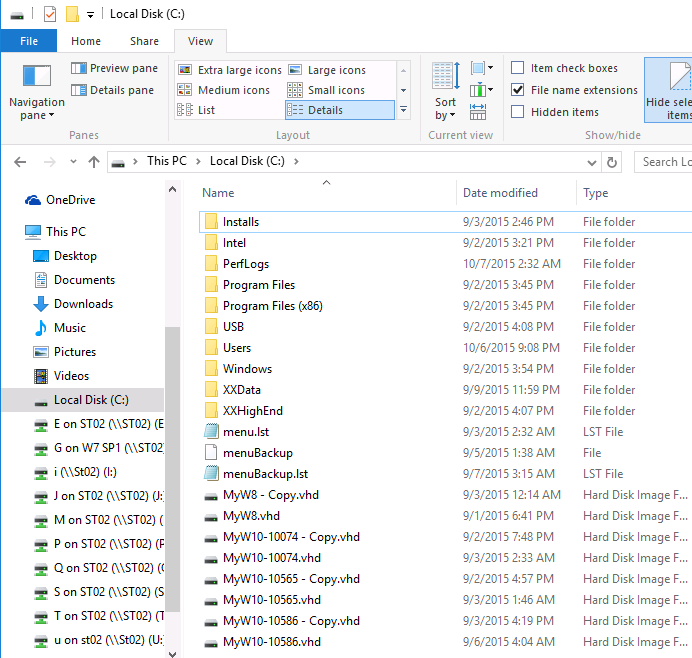Click the navigation pane scroll-down arrow

pos(173,653)
